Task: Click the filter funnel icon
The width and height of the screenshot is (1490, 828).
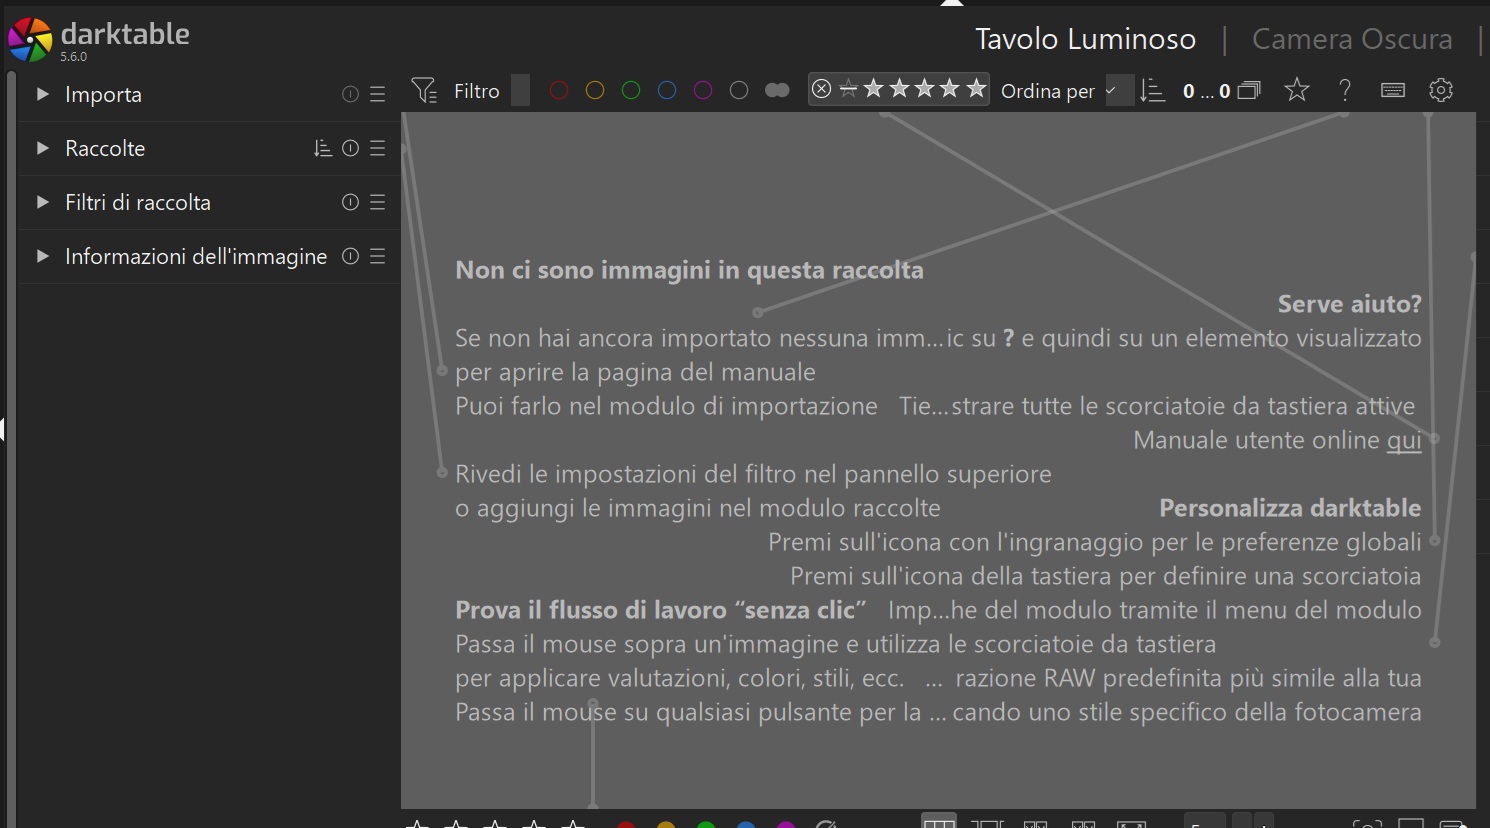Action: (424, 91)
